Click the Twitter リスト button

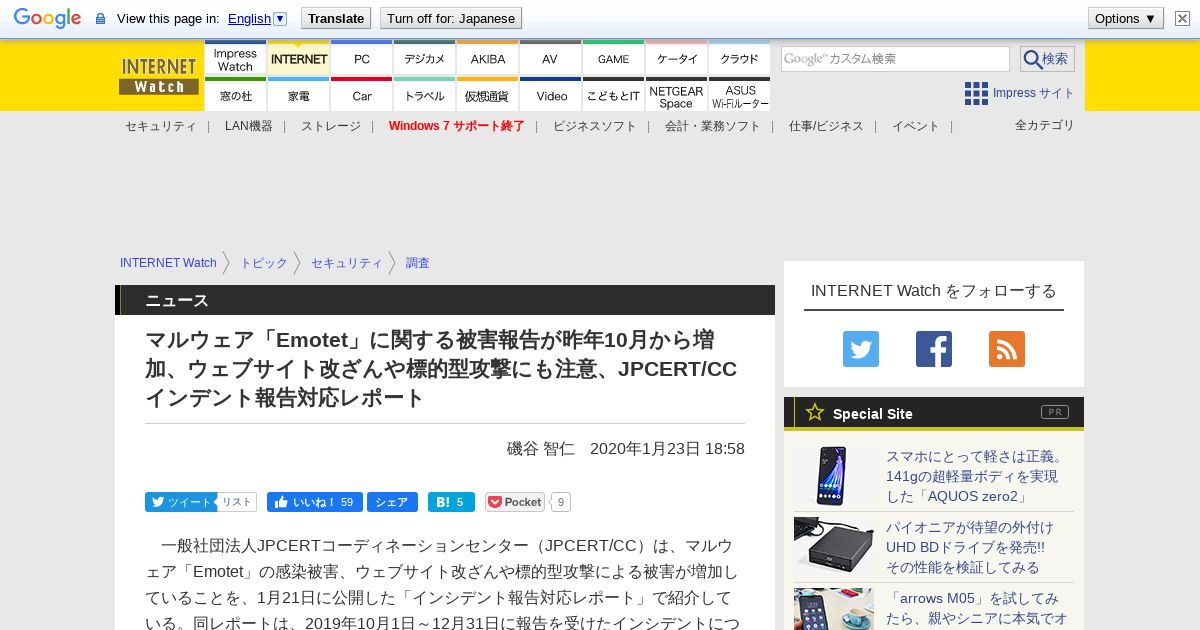(237, 502)
